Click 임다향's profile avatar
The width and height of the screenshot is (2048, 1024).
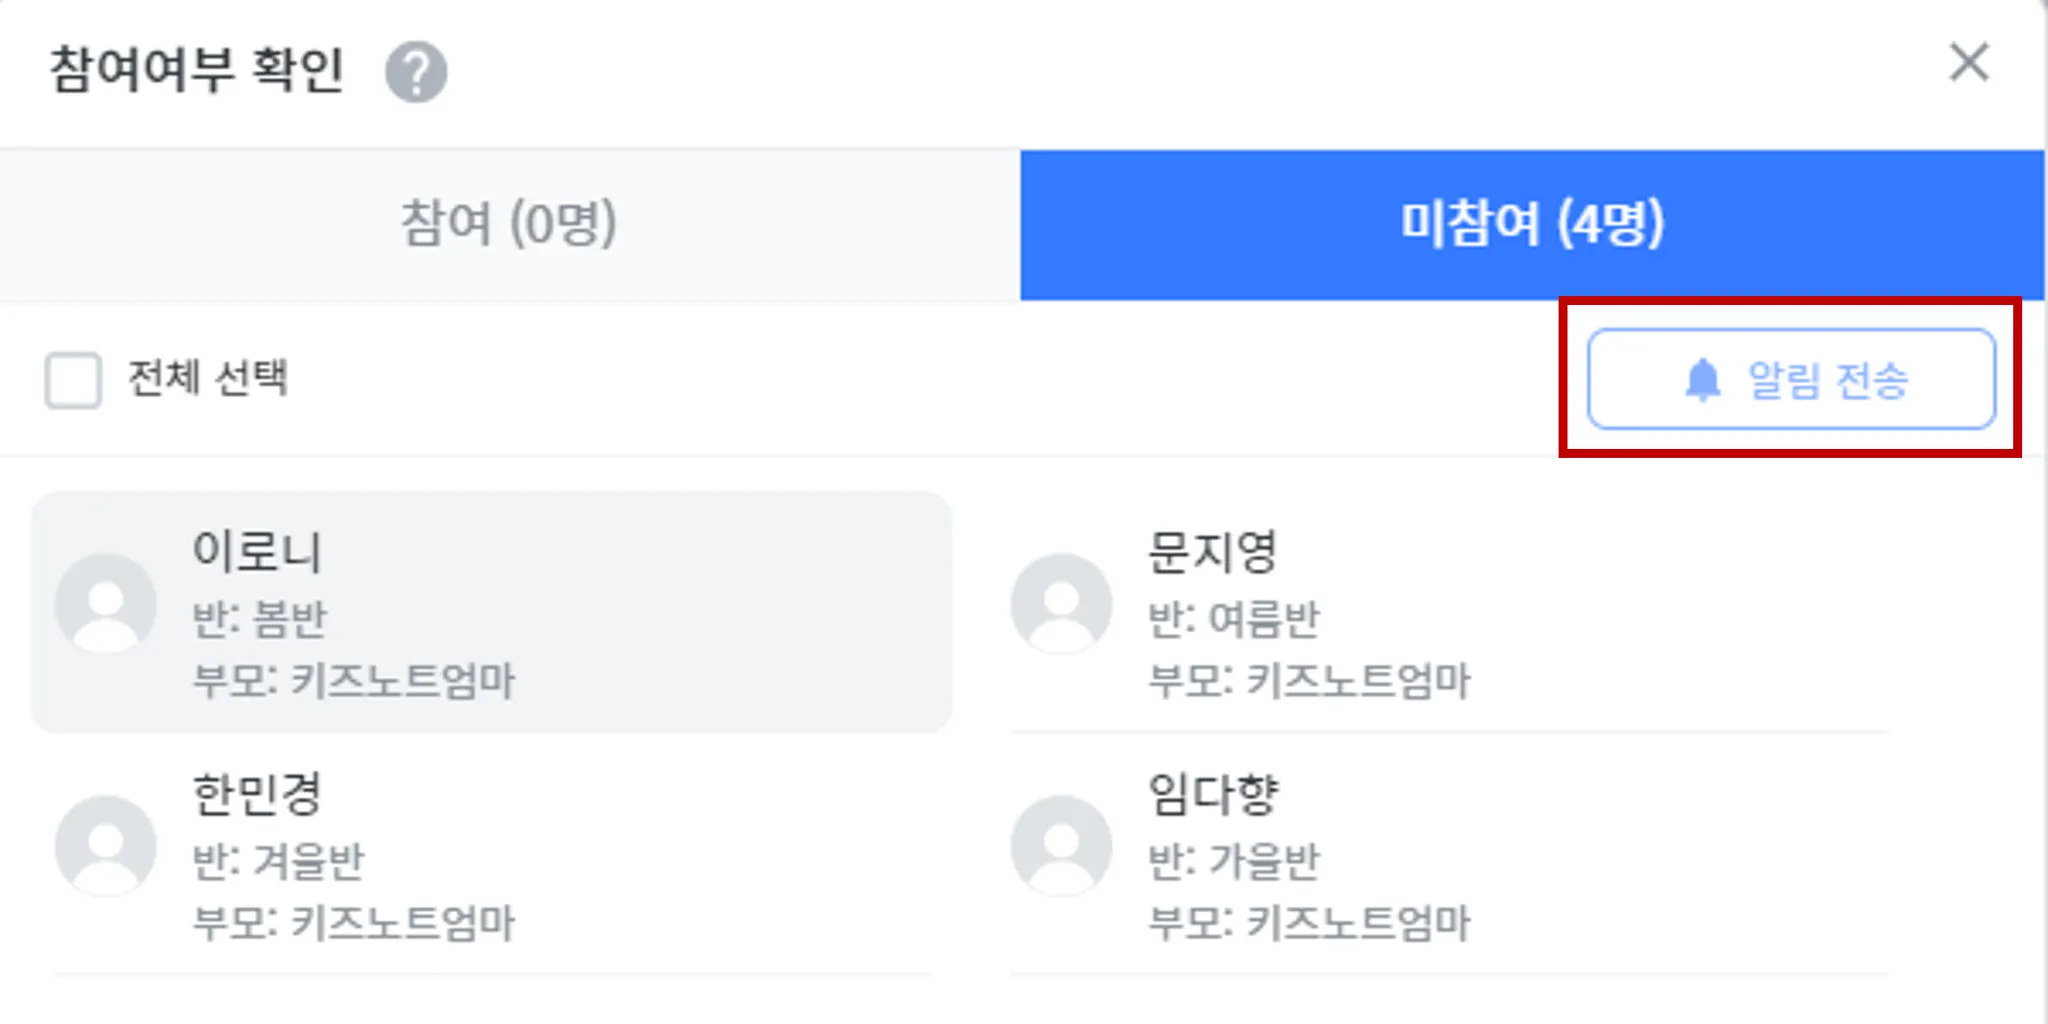[1061, 845]
